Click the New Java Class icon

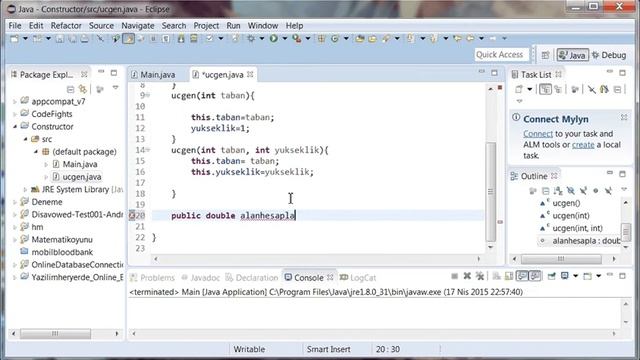pyautogui.click(x=335, y=38)
